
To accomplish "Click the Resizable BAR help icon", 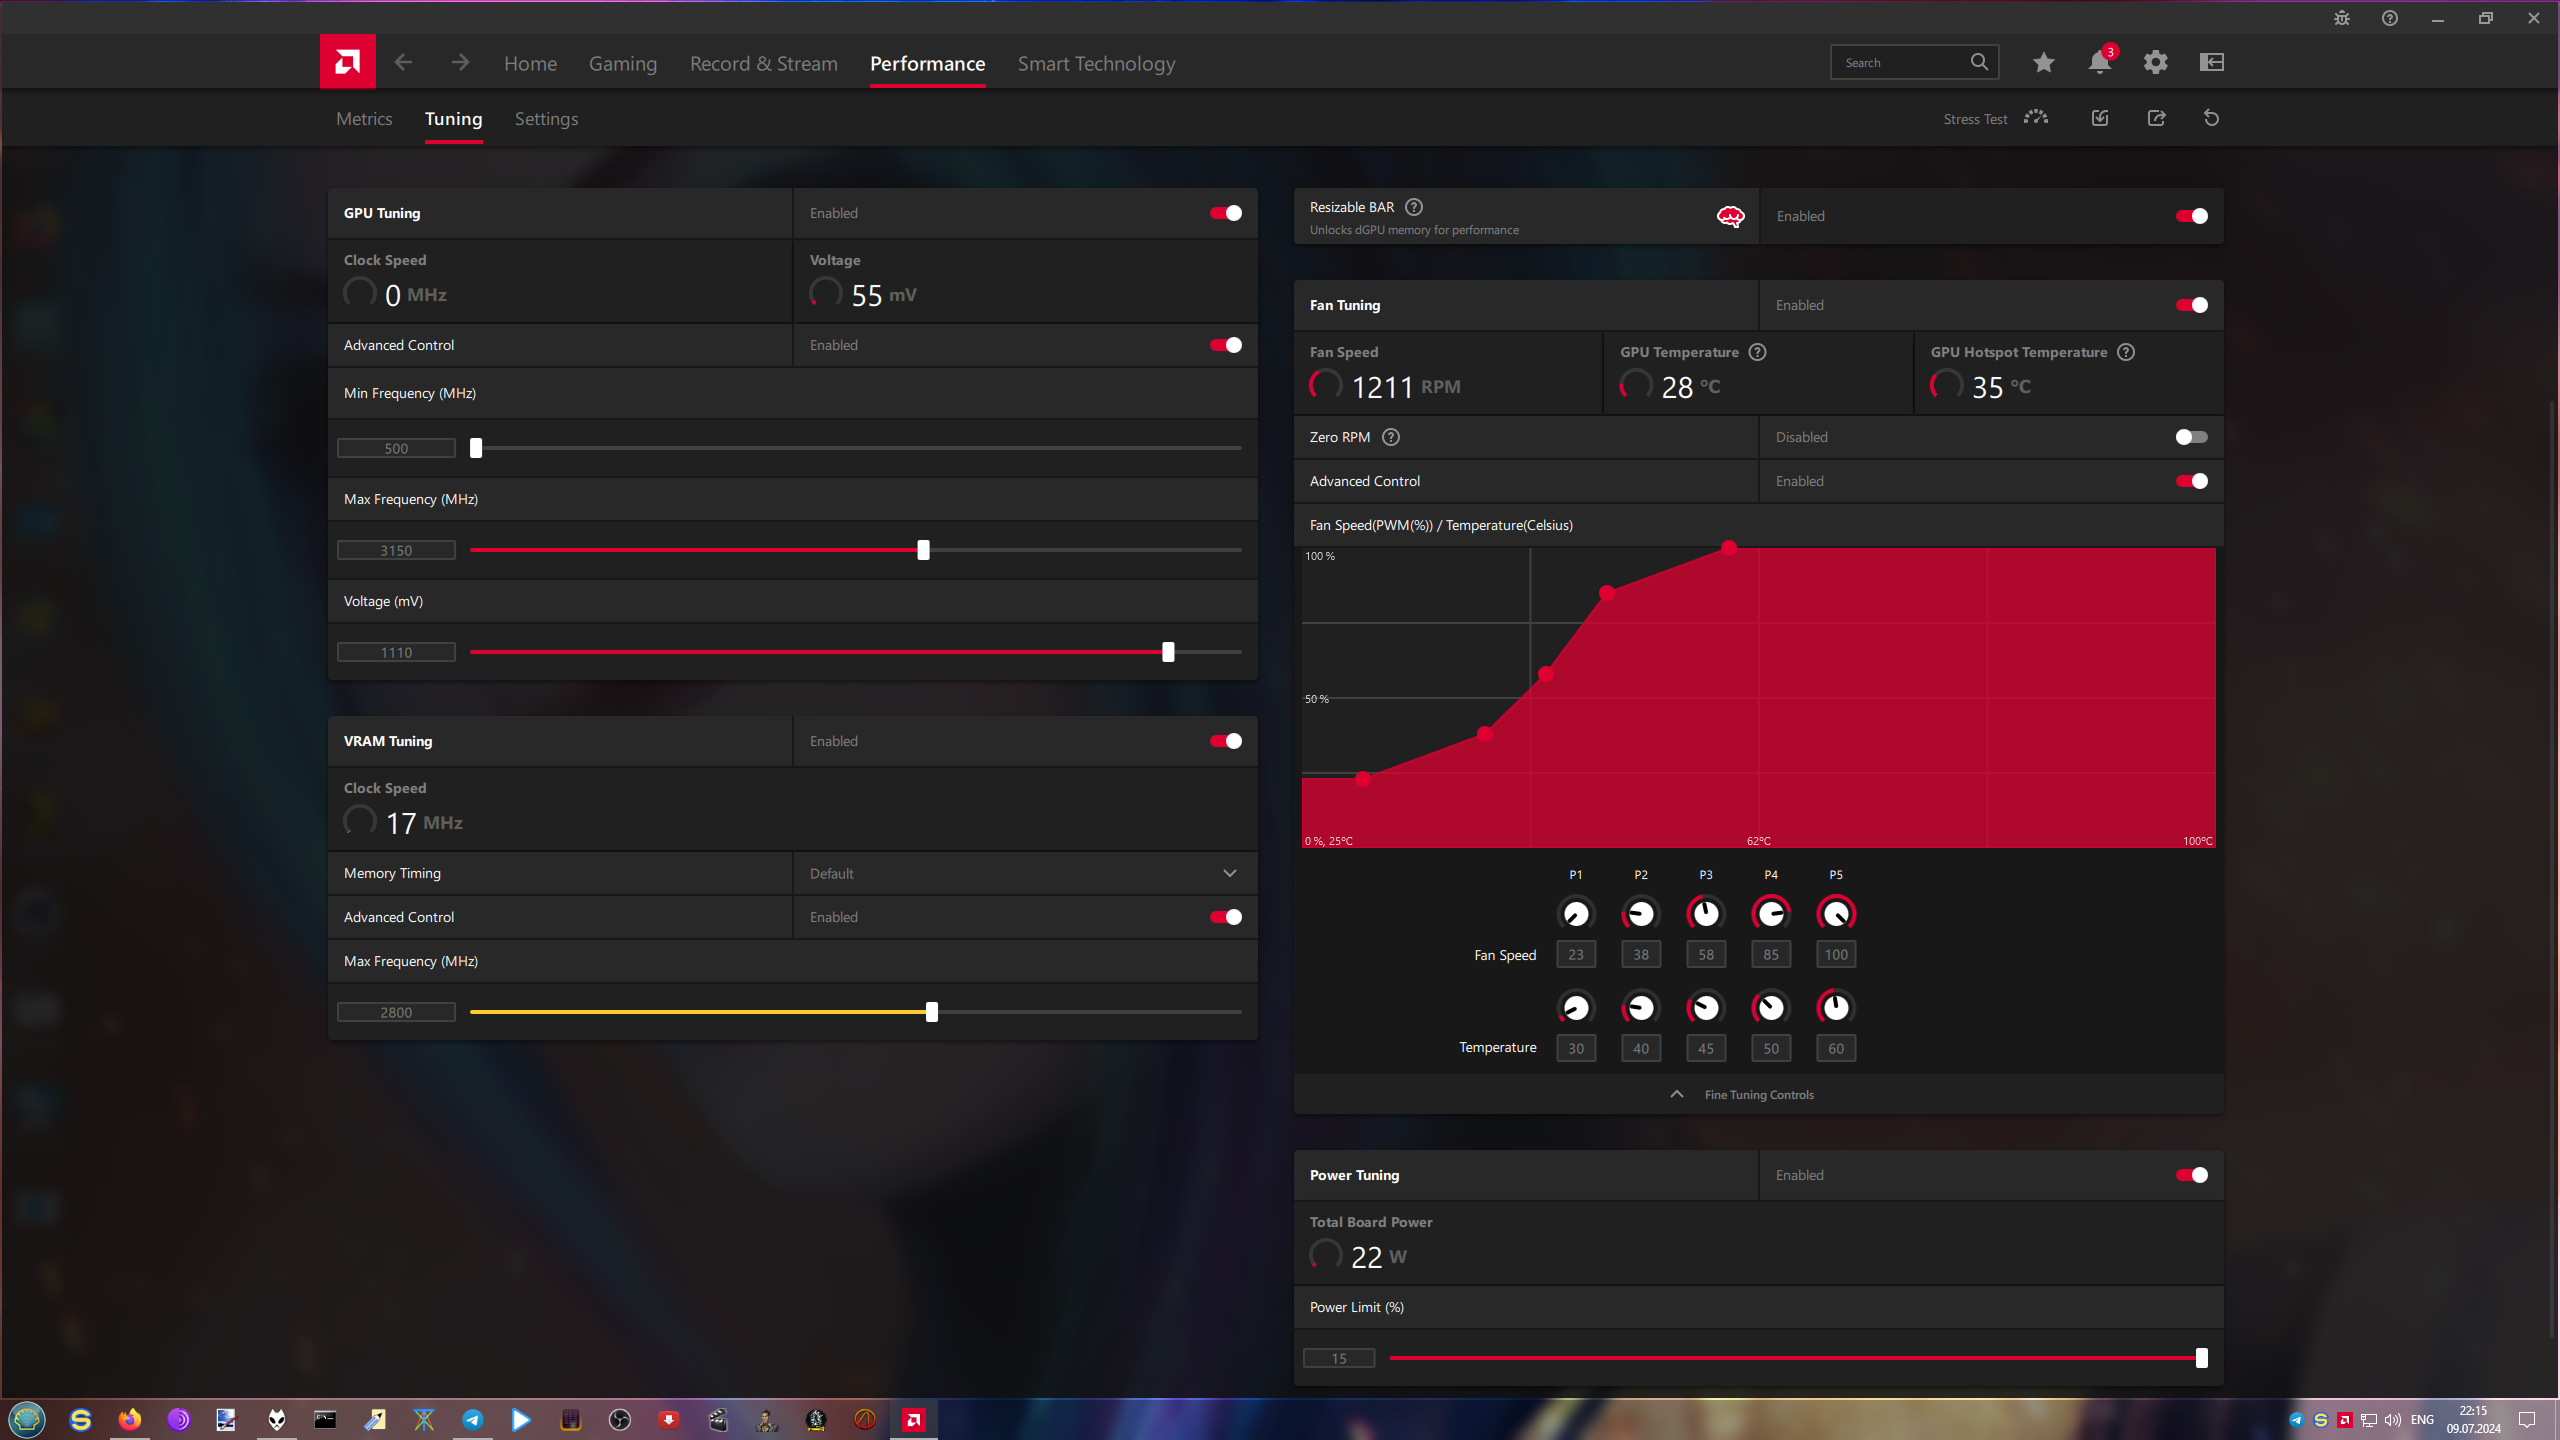I will tap(1413, 207).
